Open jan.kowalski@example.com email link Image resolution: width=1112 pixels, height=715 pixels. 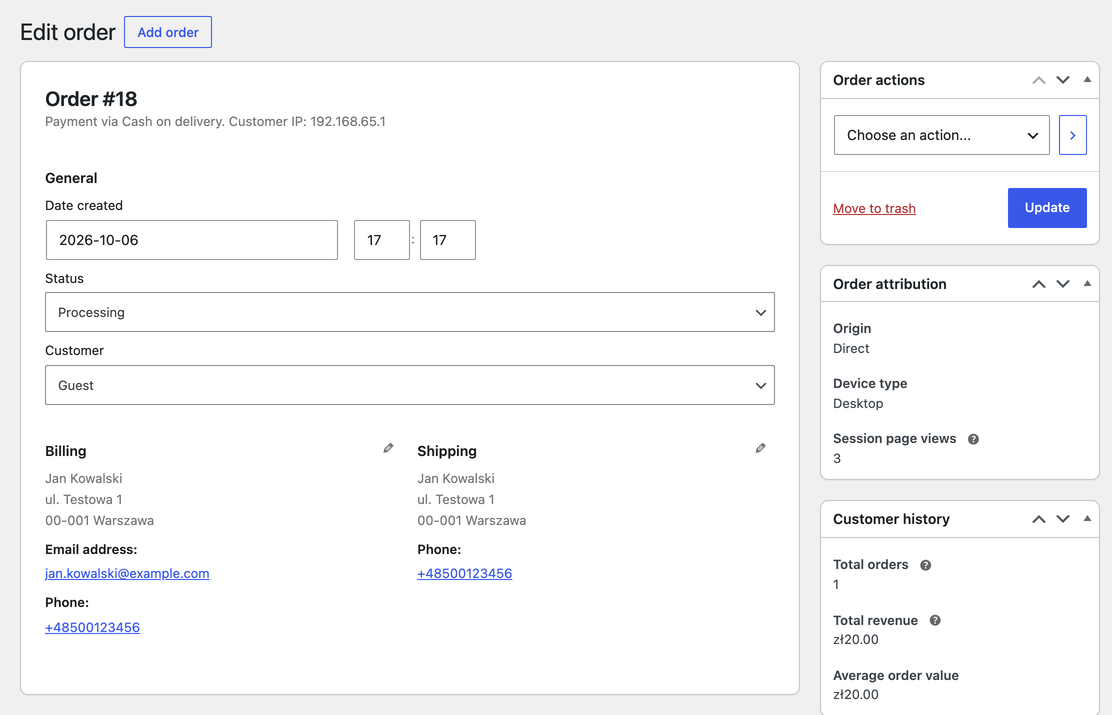127,573
